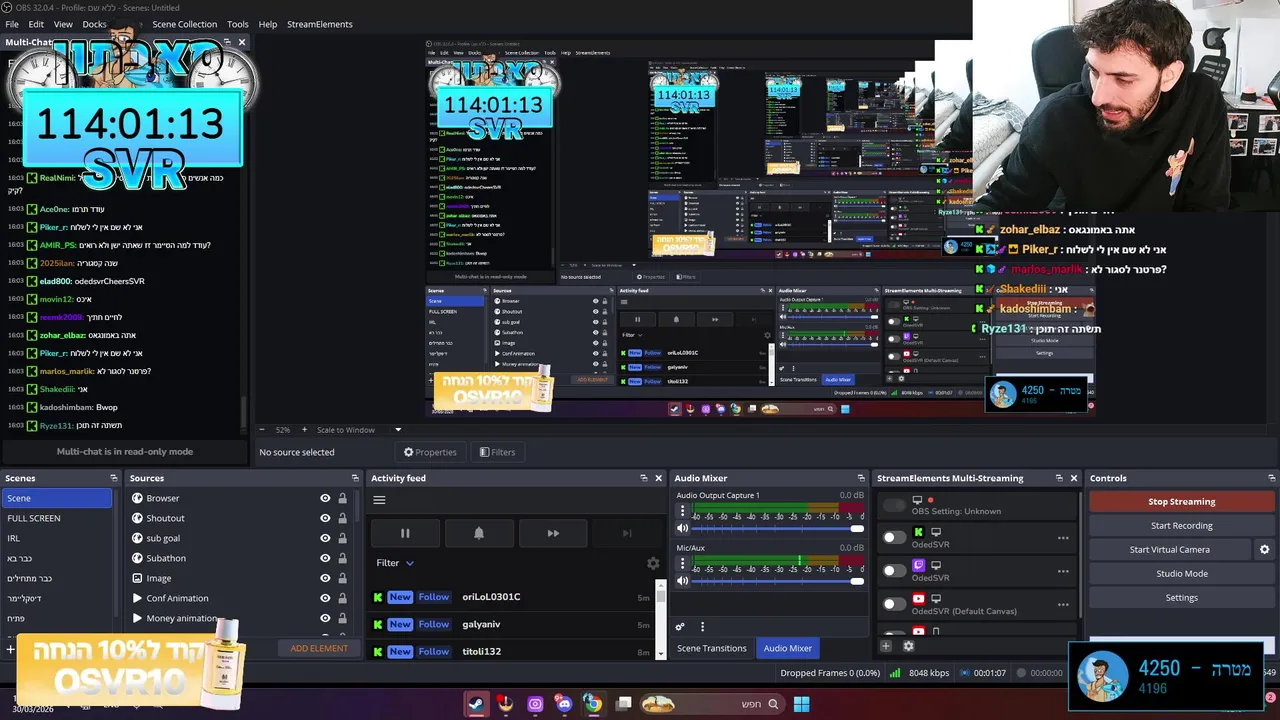
Task: Hide the Conf Animation source
Action: pyautogui.click(x=325, y=598)
